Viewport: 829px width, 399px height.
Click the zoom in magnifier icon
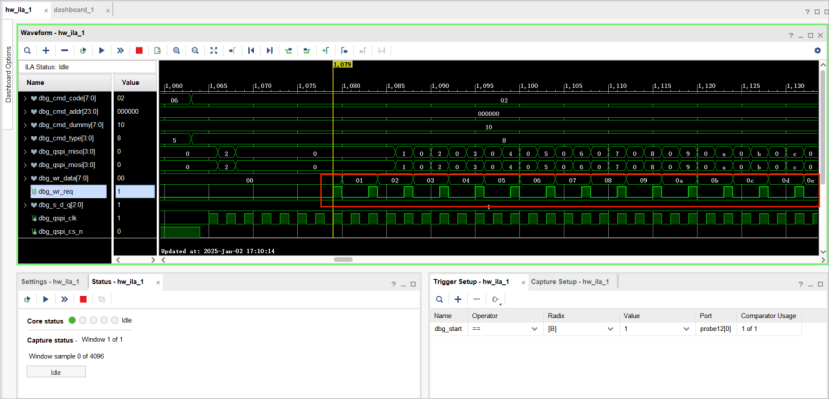(176, 50)
